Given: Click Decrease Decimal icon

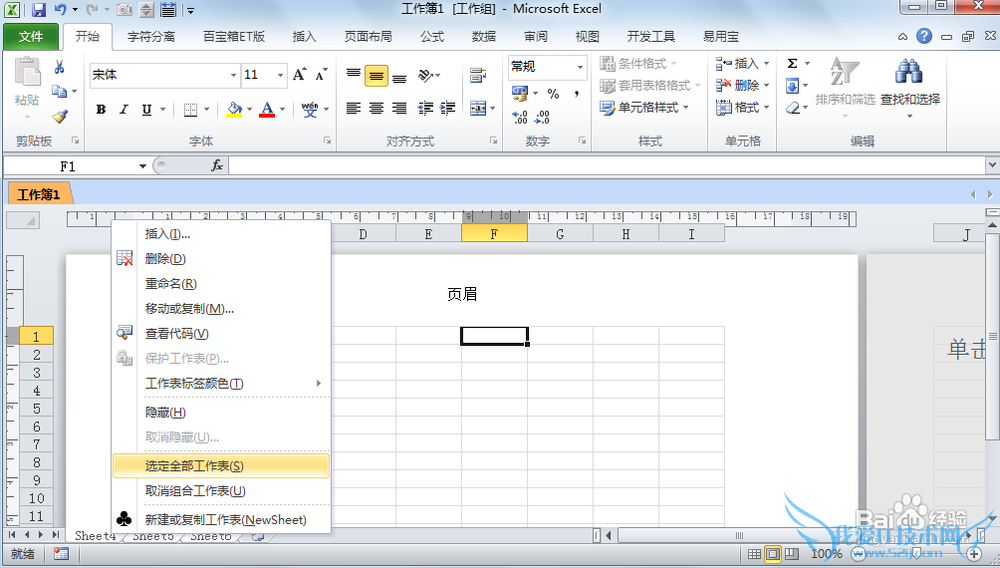Looking at the screenshot, I should 542,117.
